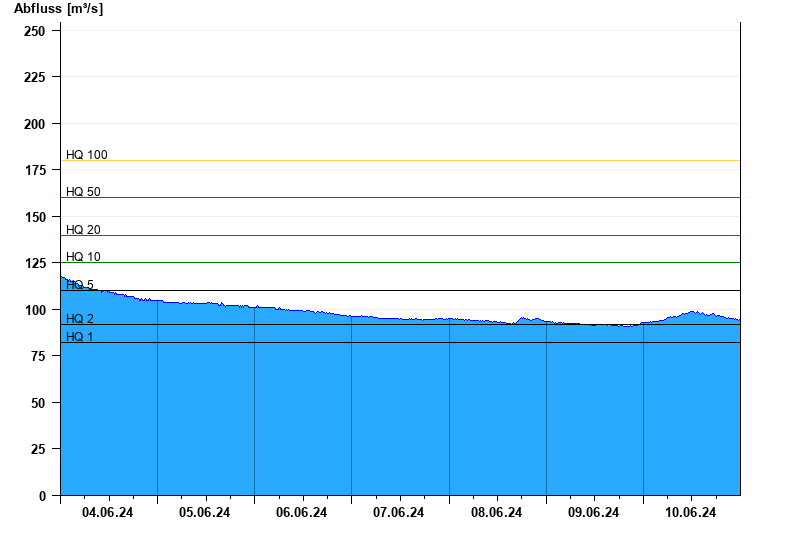Image resolution: width=800 pixels, height=550 pixels.
Task: Click the 50 y-axis value
Action: (x=38, y=403)
